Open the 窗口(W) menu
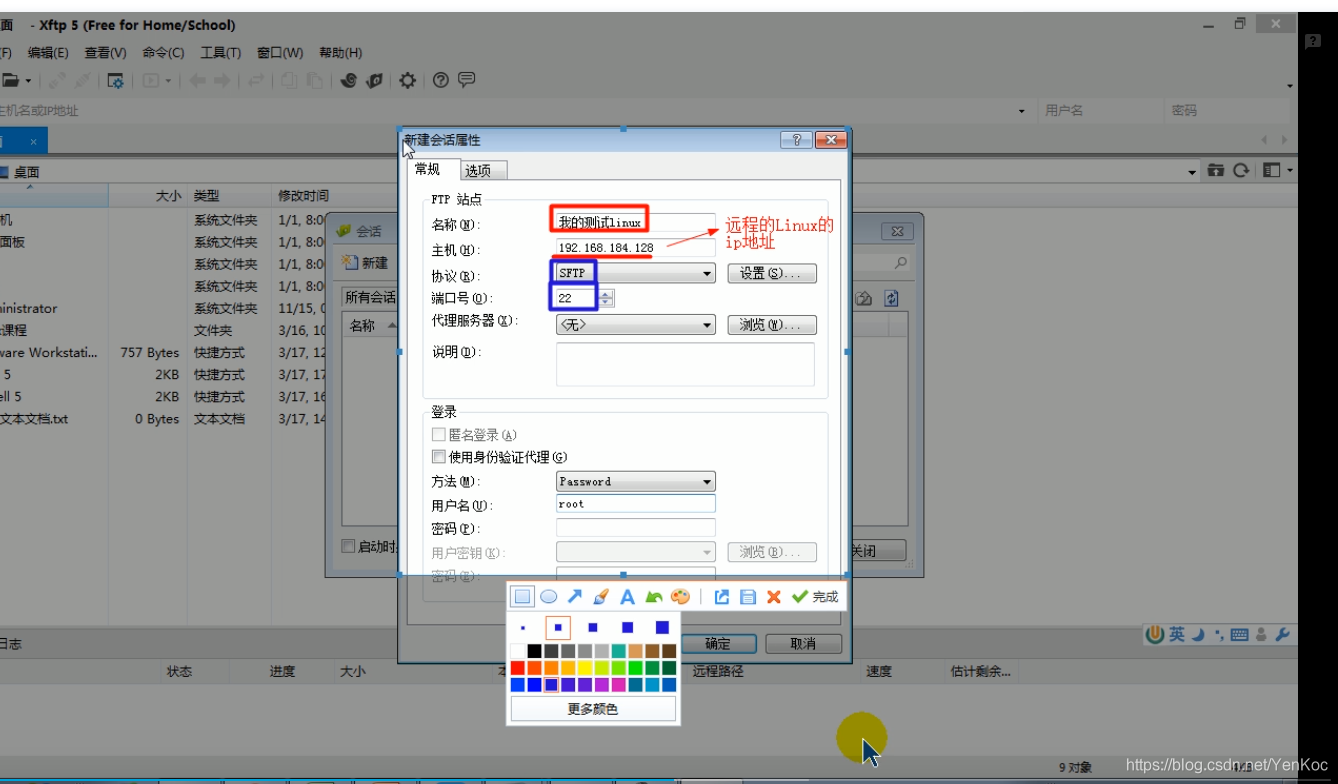Screen dimensions: 1338x784 [x=280, y=53]
